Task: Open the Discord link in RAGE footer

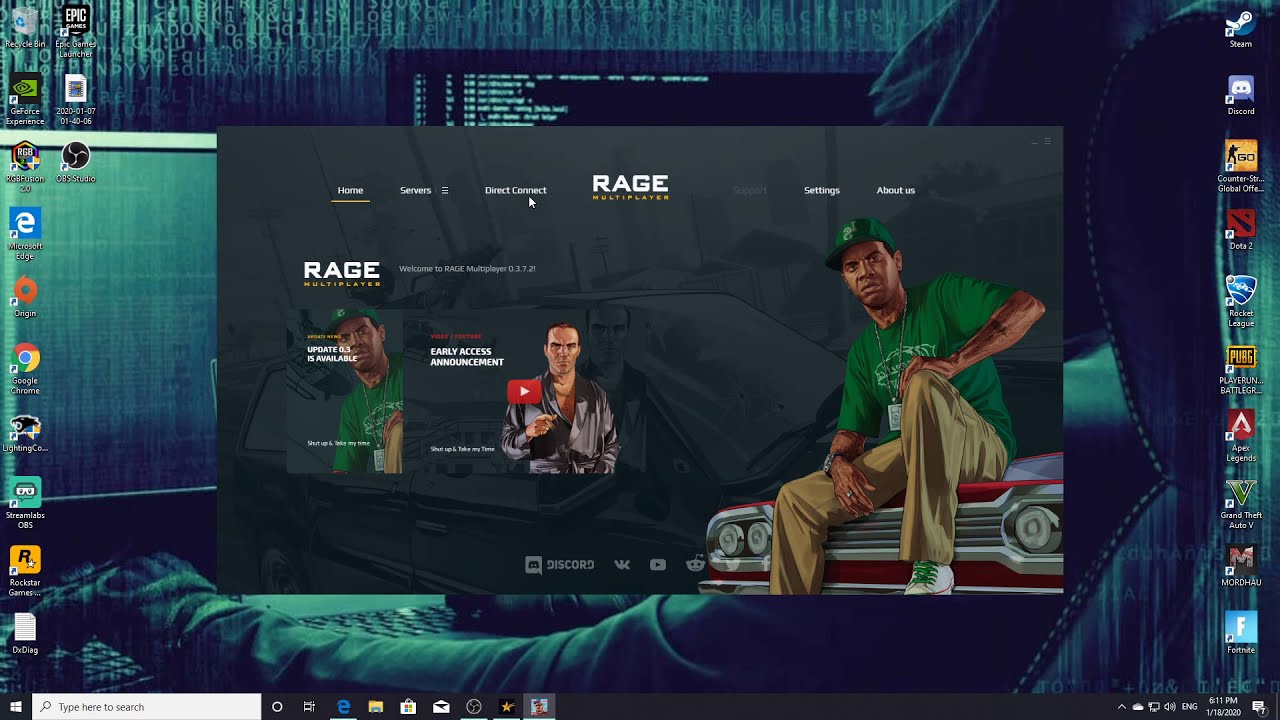Action: 560,565
